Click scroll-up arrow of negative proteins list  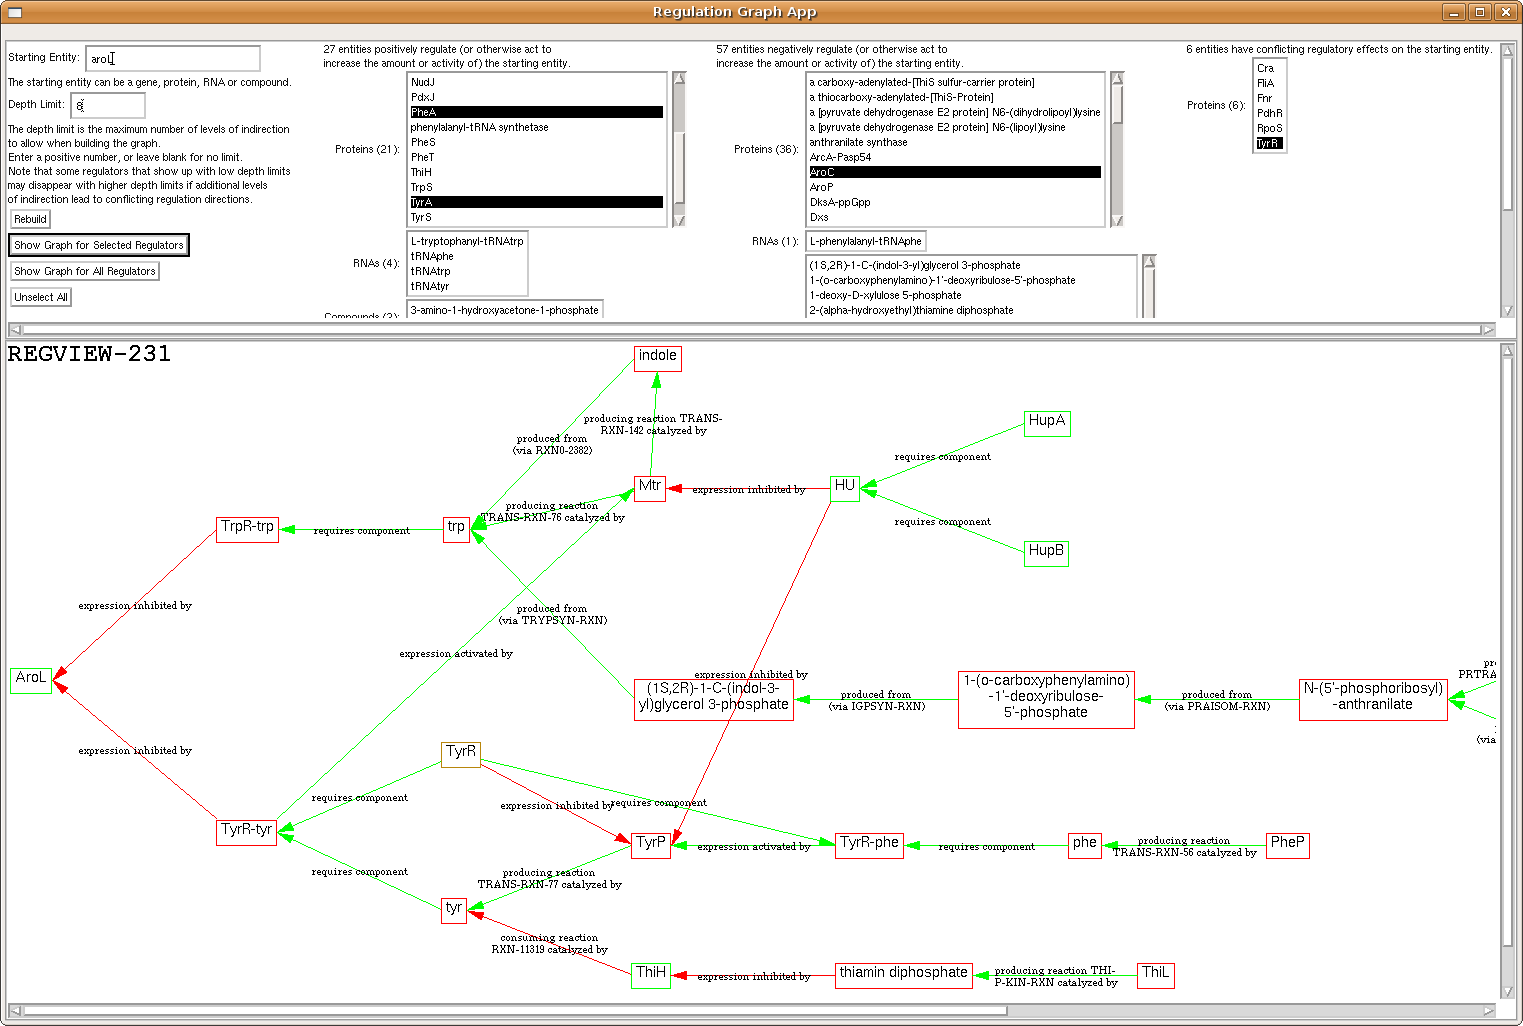pos(1118,78)
